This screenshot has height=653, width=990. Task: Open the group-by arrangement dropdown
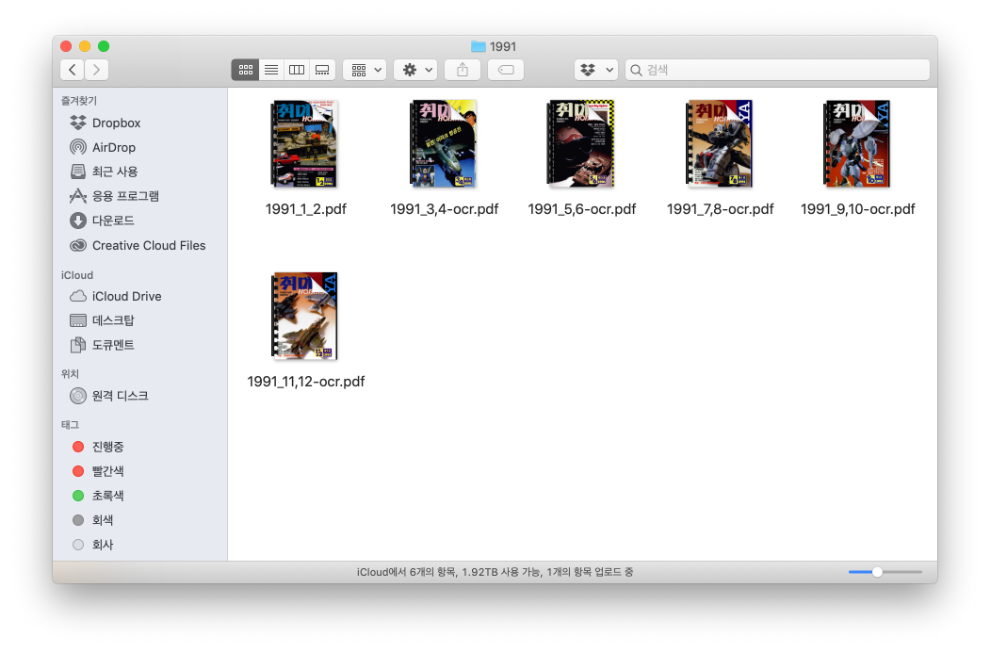365,70
